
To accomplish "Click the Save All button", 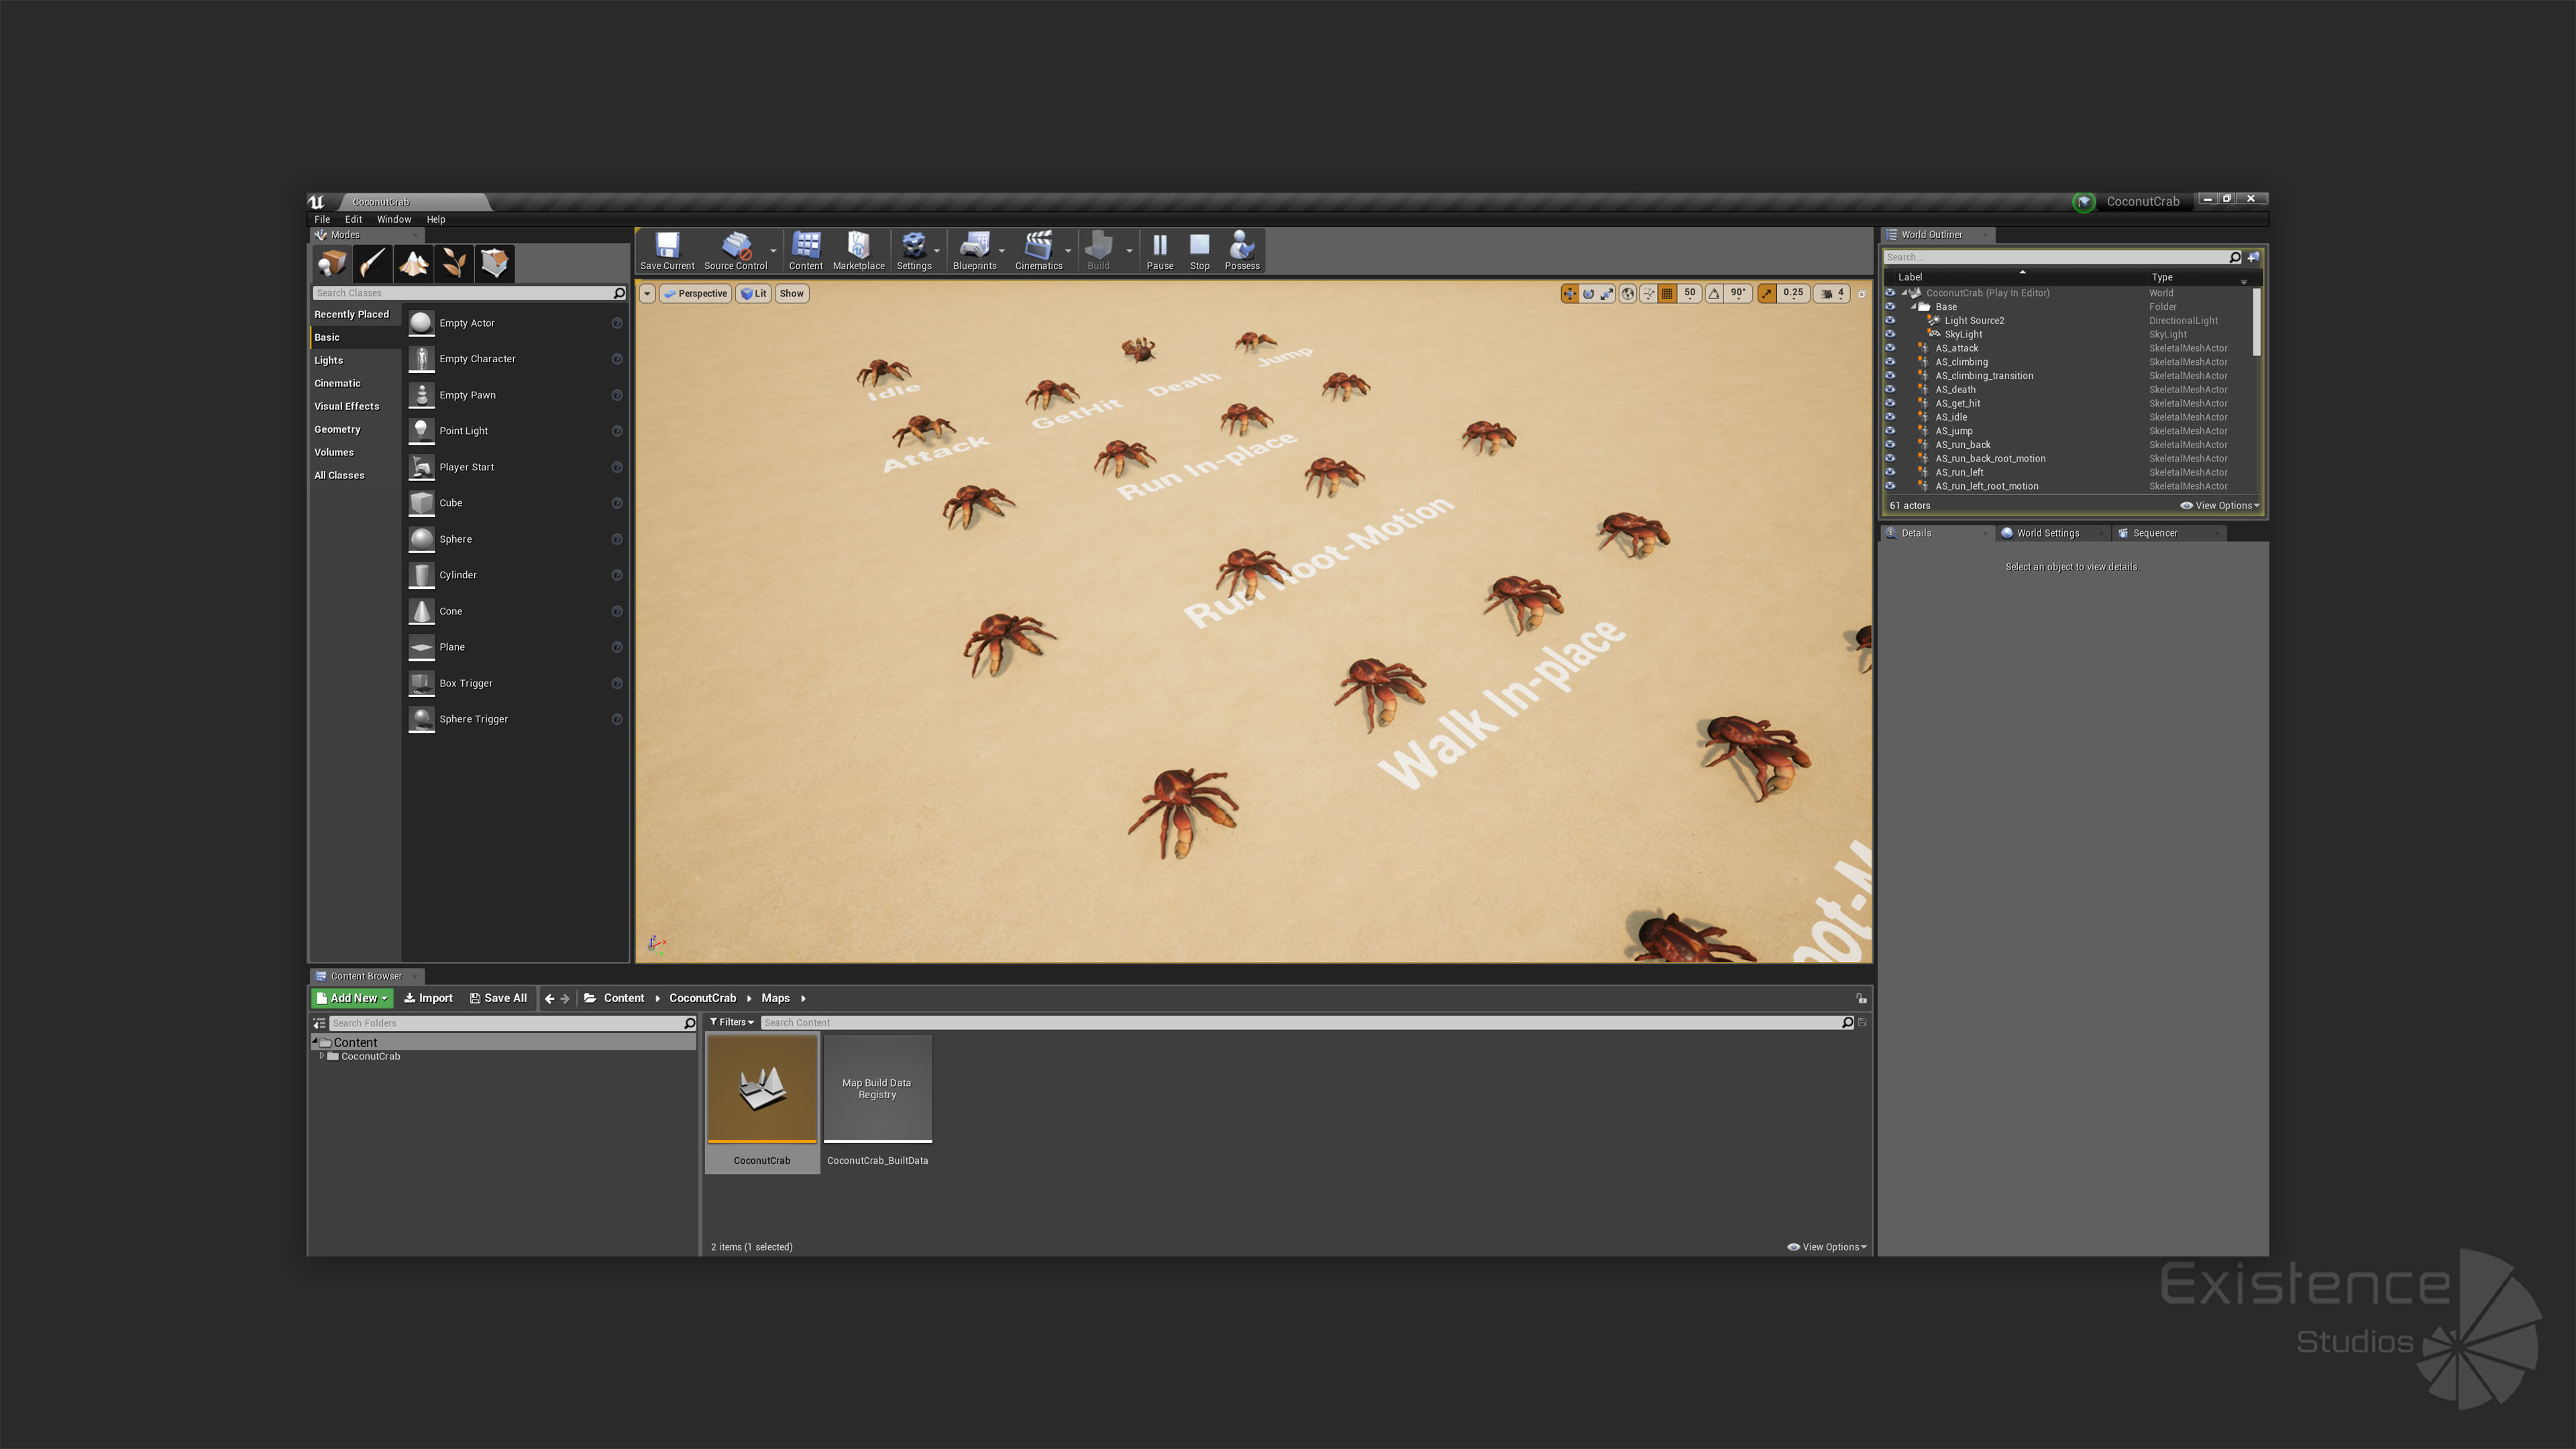I will pos(498,998).
